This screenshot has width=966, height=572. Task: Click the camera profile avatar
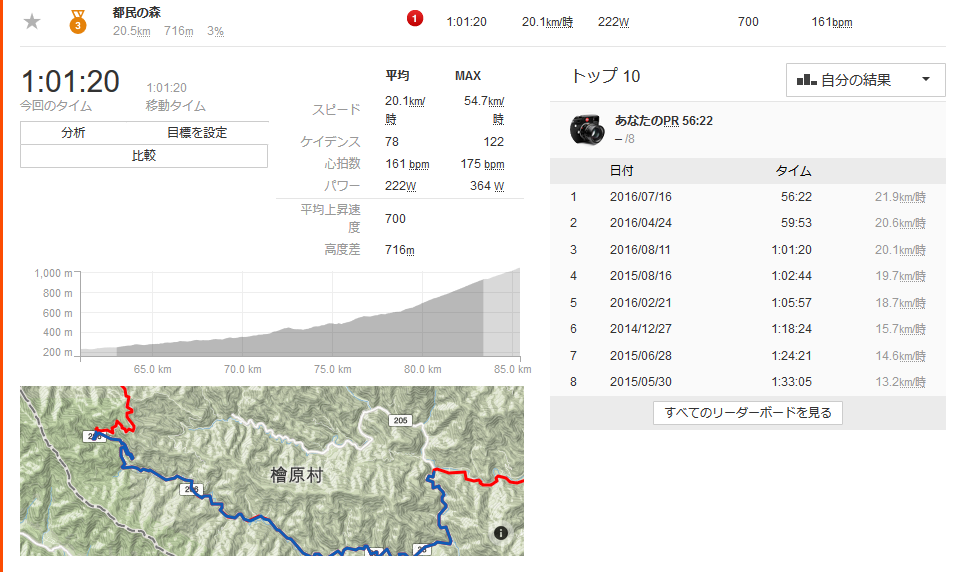pyautogui.click(x=587, y=129)
